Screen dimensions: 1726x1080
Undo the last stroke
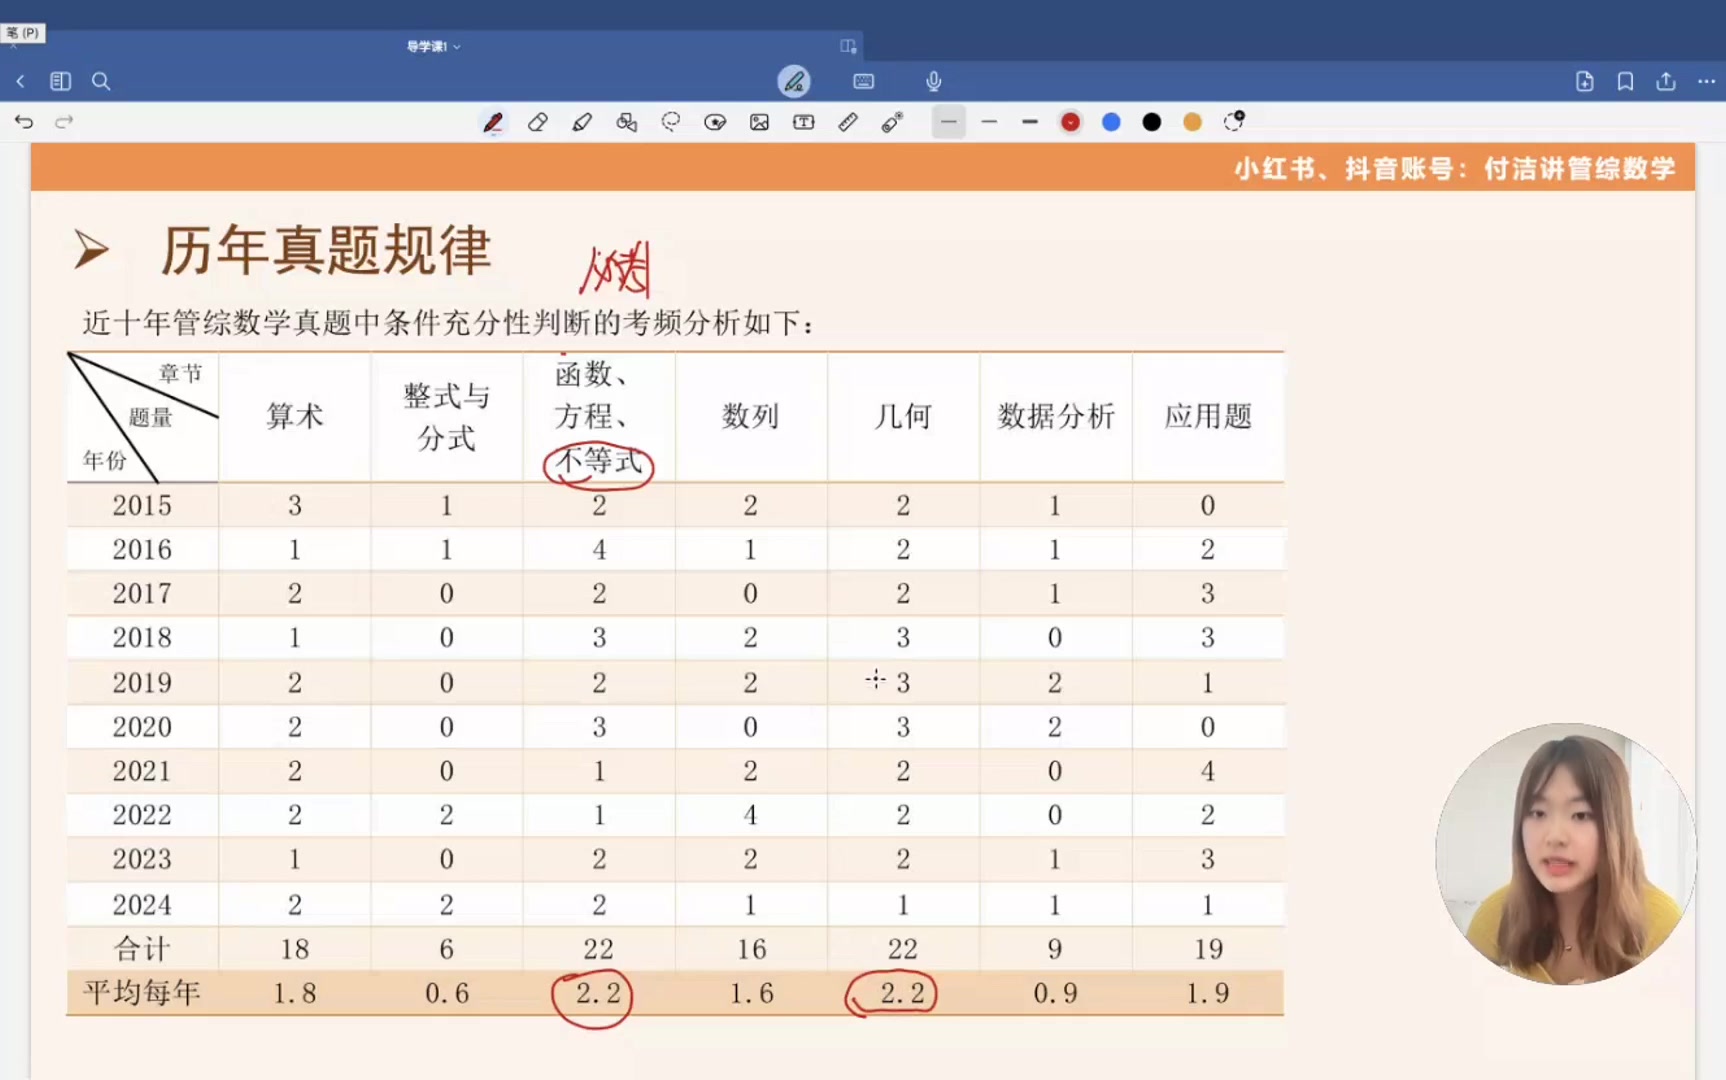[x=24, y=122]
